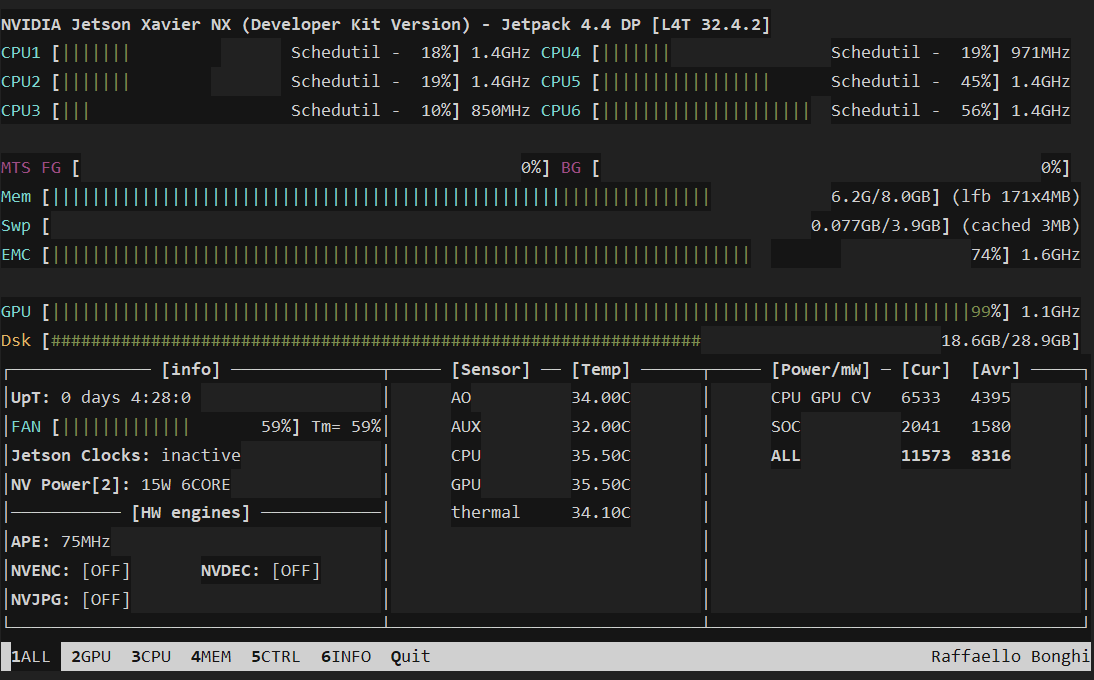Click the EMC usage bar

(x=400, y=255)
